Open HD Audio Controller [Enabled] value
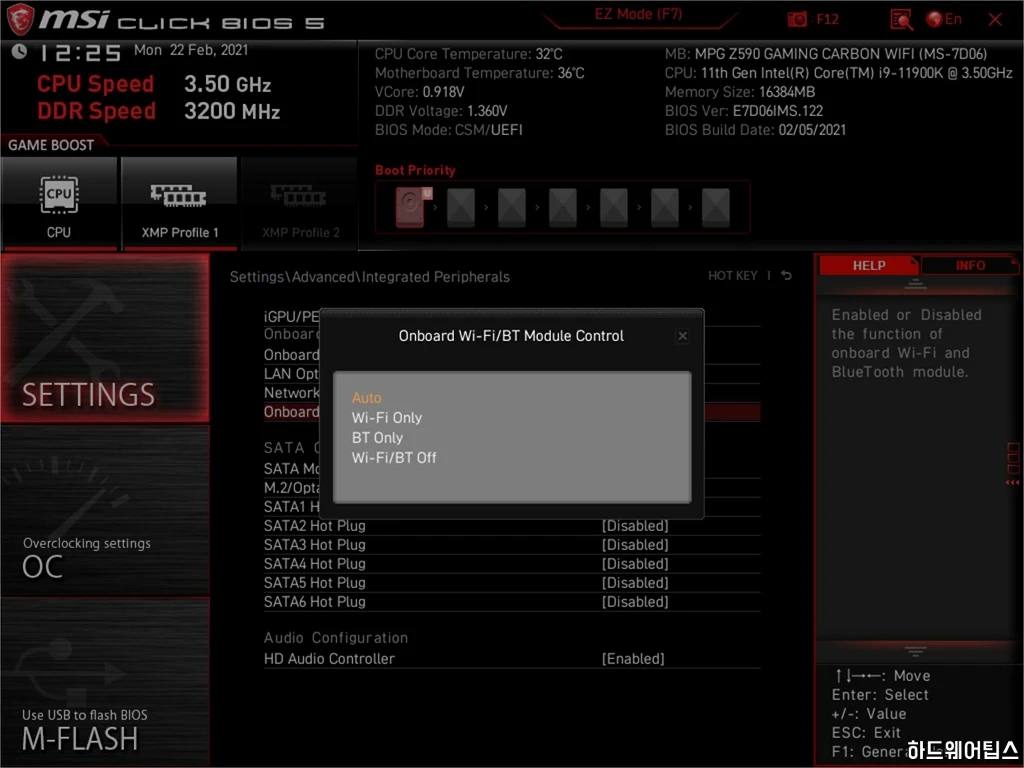The width and height of the screenshot is (1024, 768). [x=633, y=659]
